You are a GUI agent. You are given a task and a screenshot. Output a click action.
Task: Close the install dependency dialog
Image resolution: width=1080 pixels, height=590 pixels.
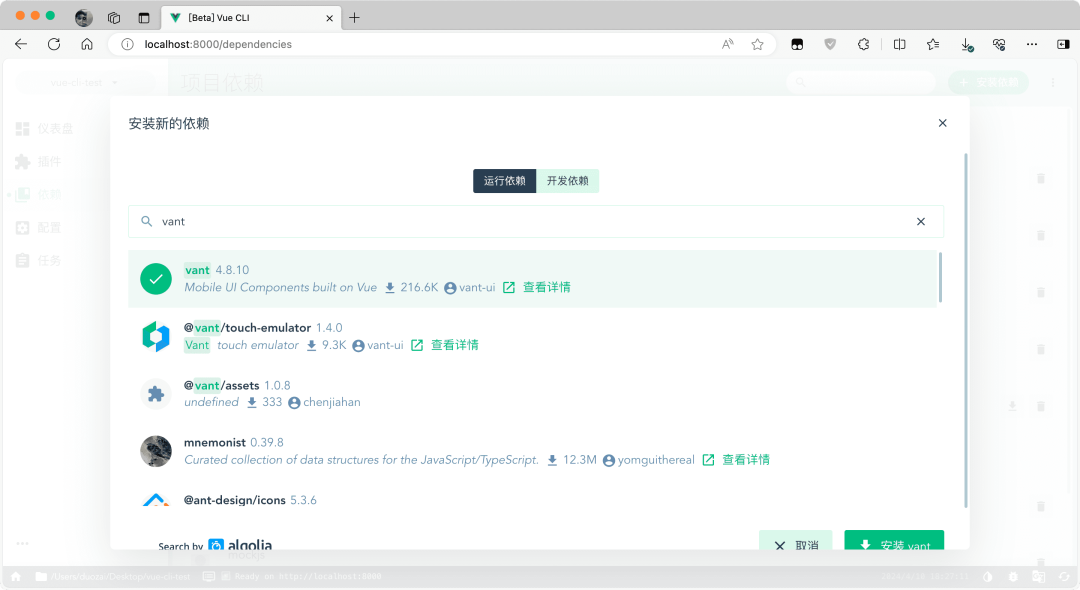(942, 123)
